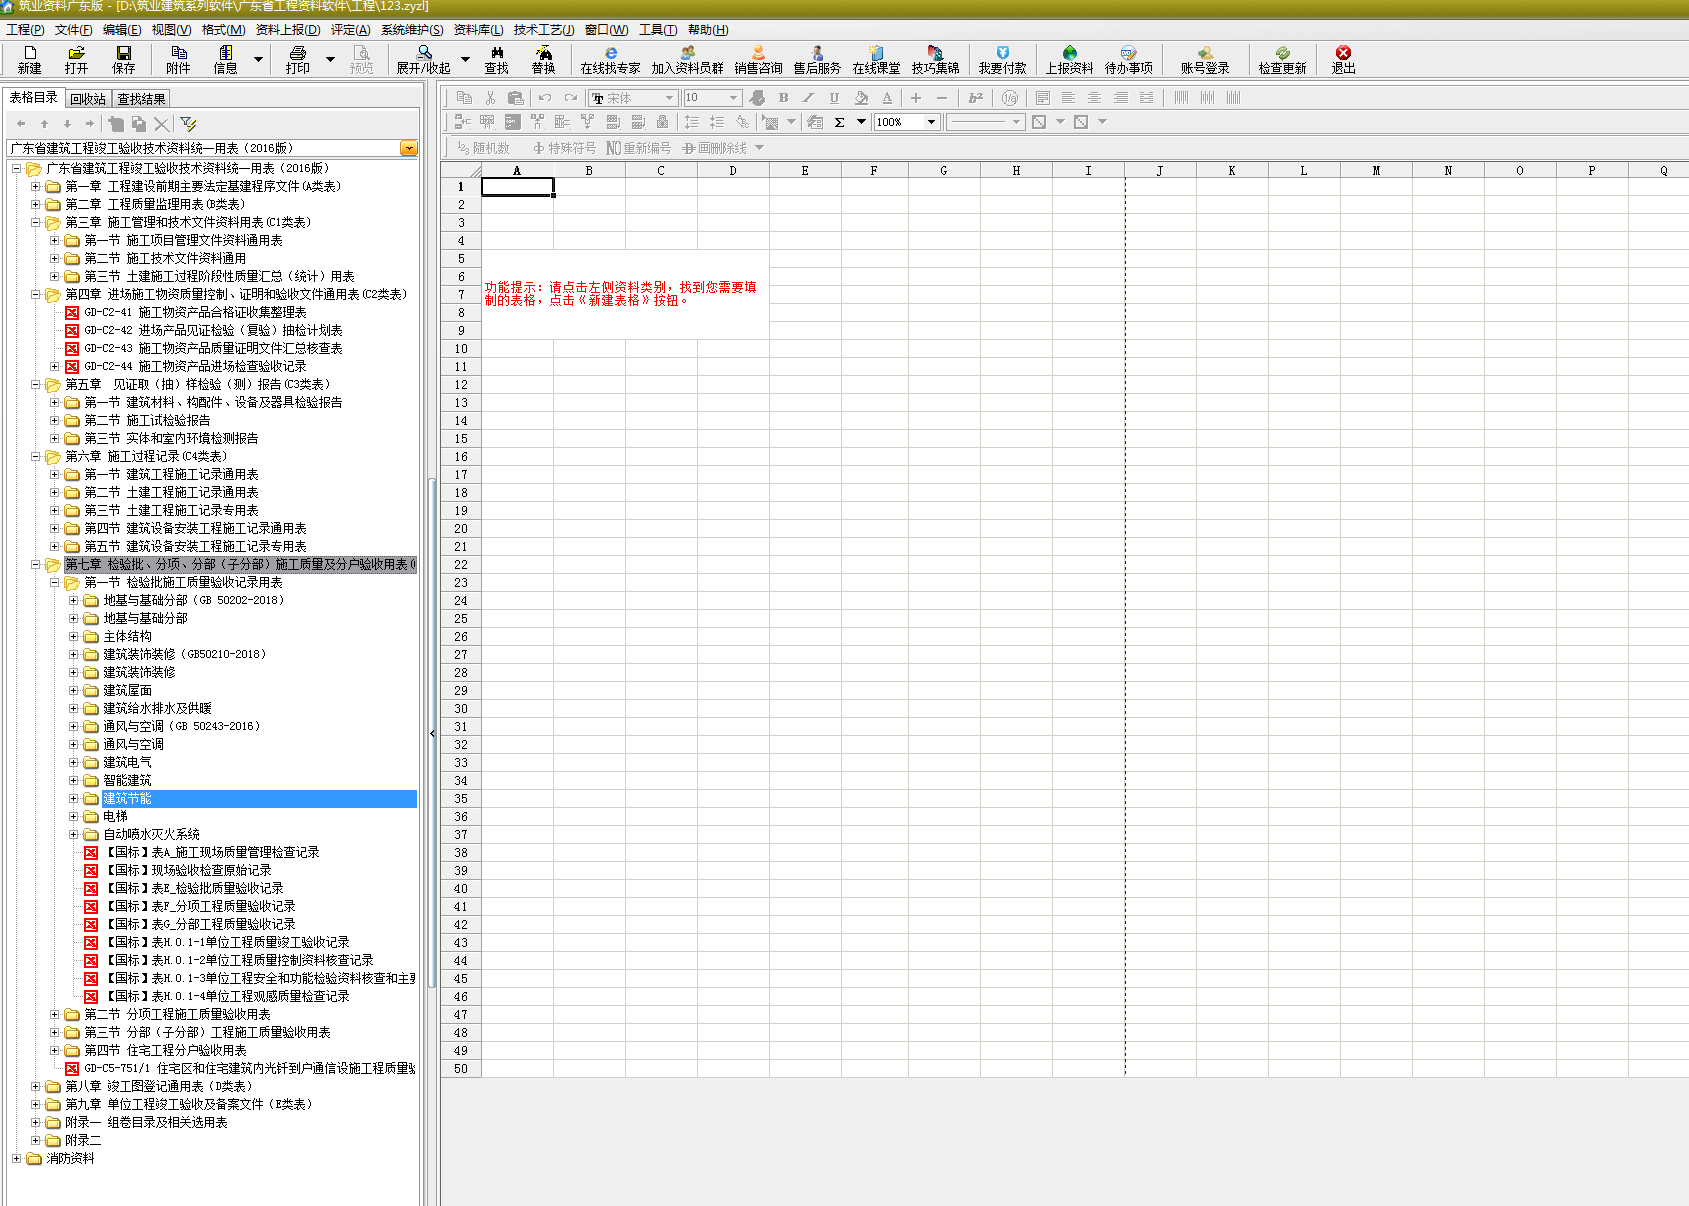Click column header D
The height and width of the screenshot is (1206, 1689).
pos(733,171)
